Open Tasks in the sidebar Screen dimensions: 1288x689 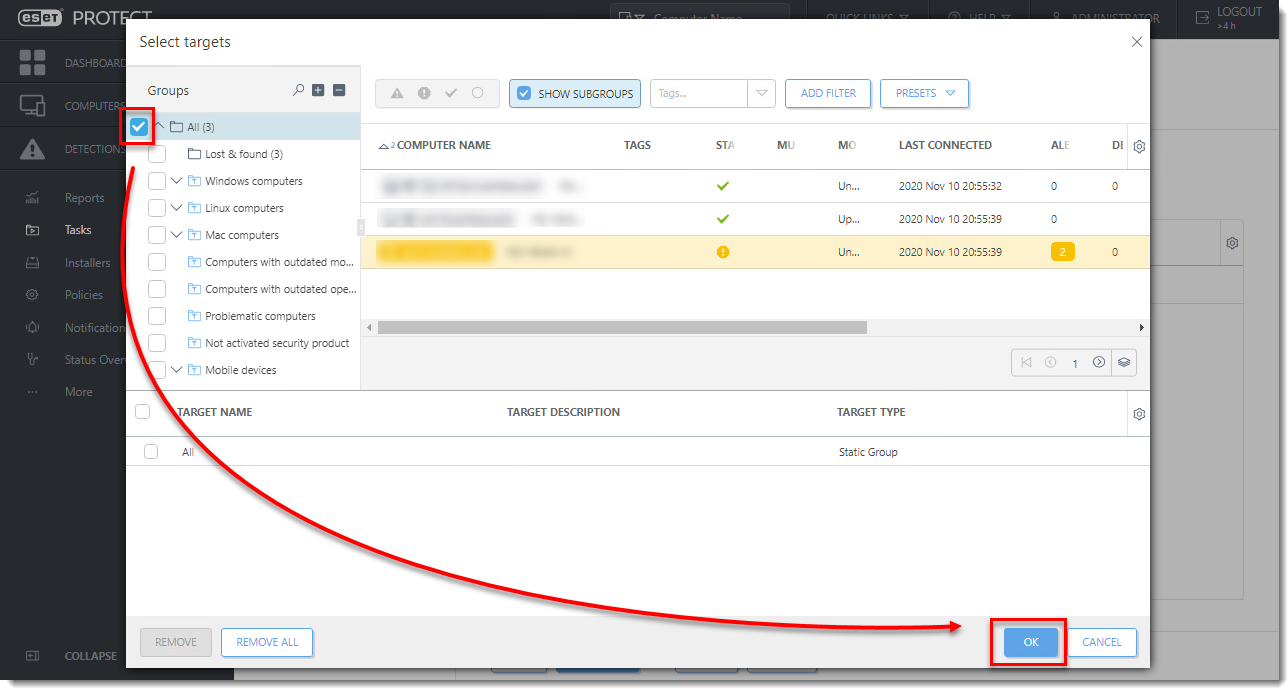point(78,230)
